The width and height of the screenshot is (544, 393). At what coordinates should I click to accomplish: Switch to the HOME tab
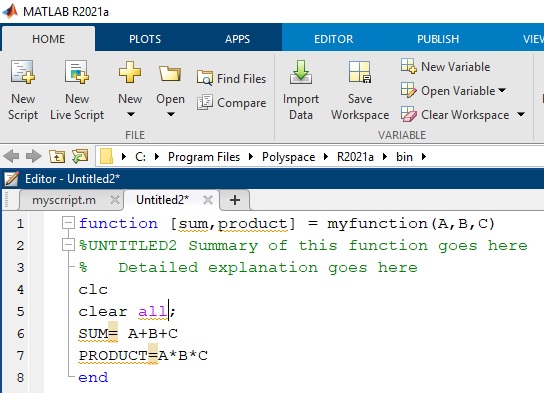[x=48, y=39]
